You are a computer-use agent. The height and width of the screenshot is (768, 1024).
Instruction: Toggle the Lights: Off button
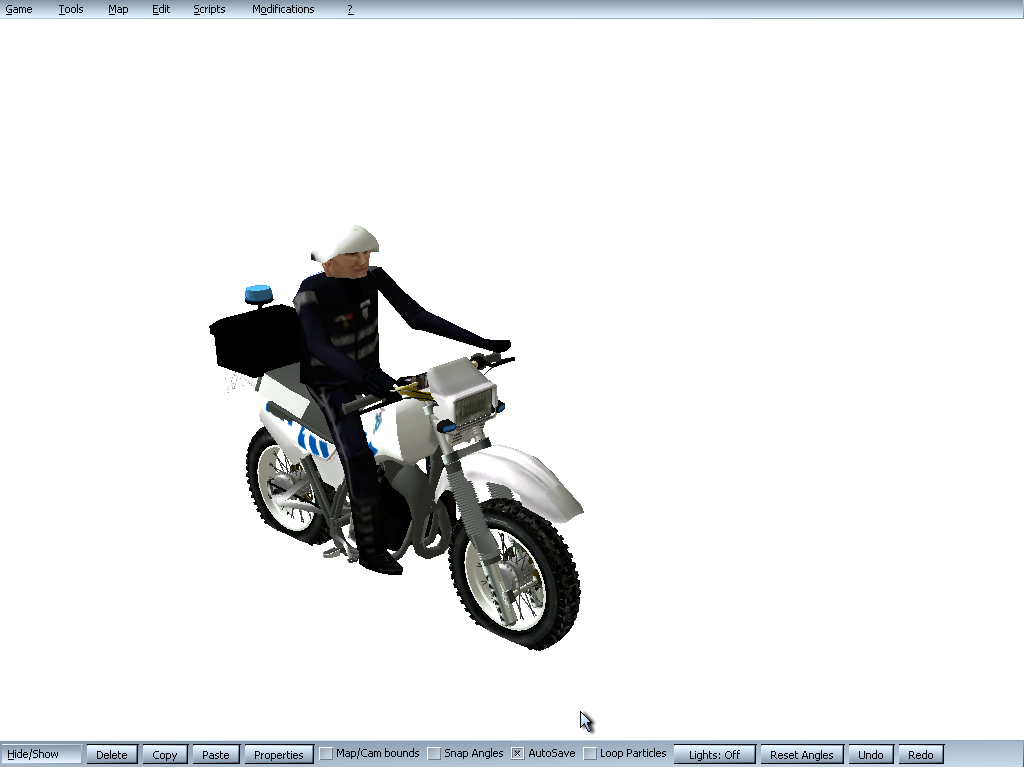(714, 754)
